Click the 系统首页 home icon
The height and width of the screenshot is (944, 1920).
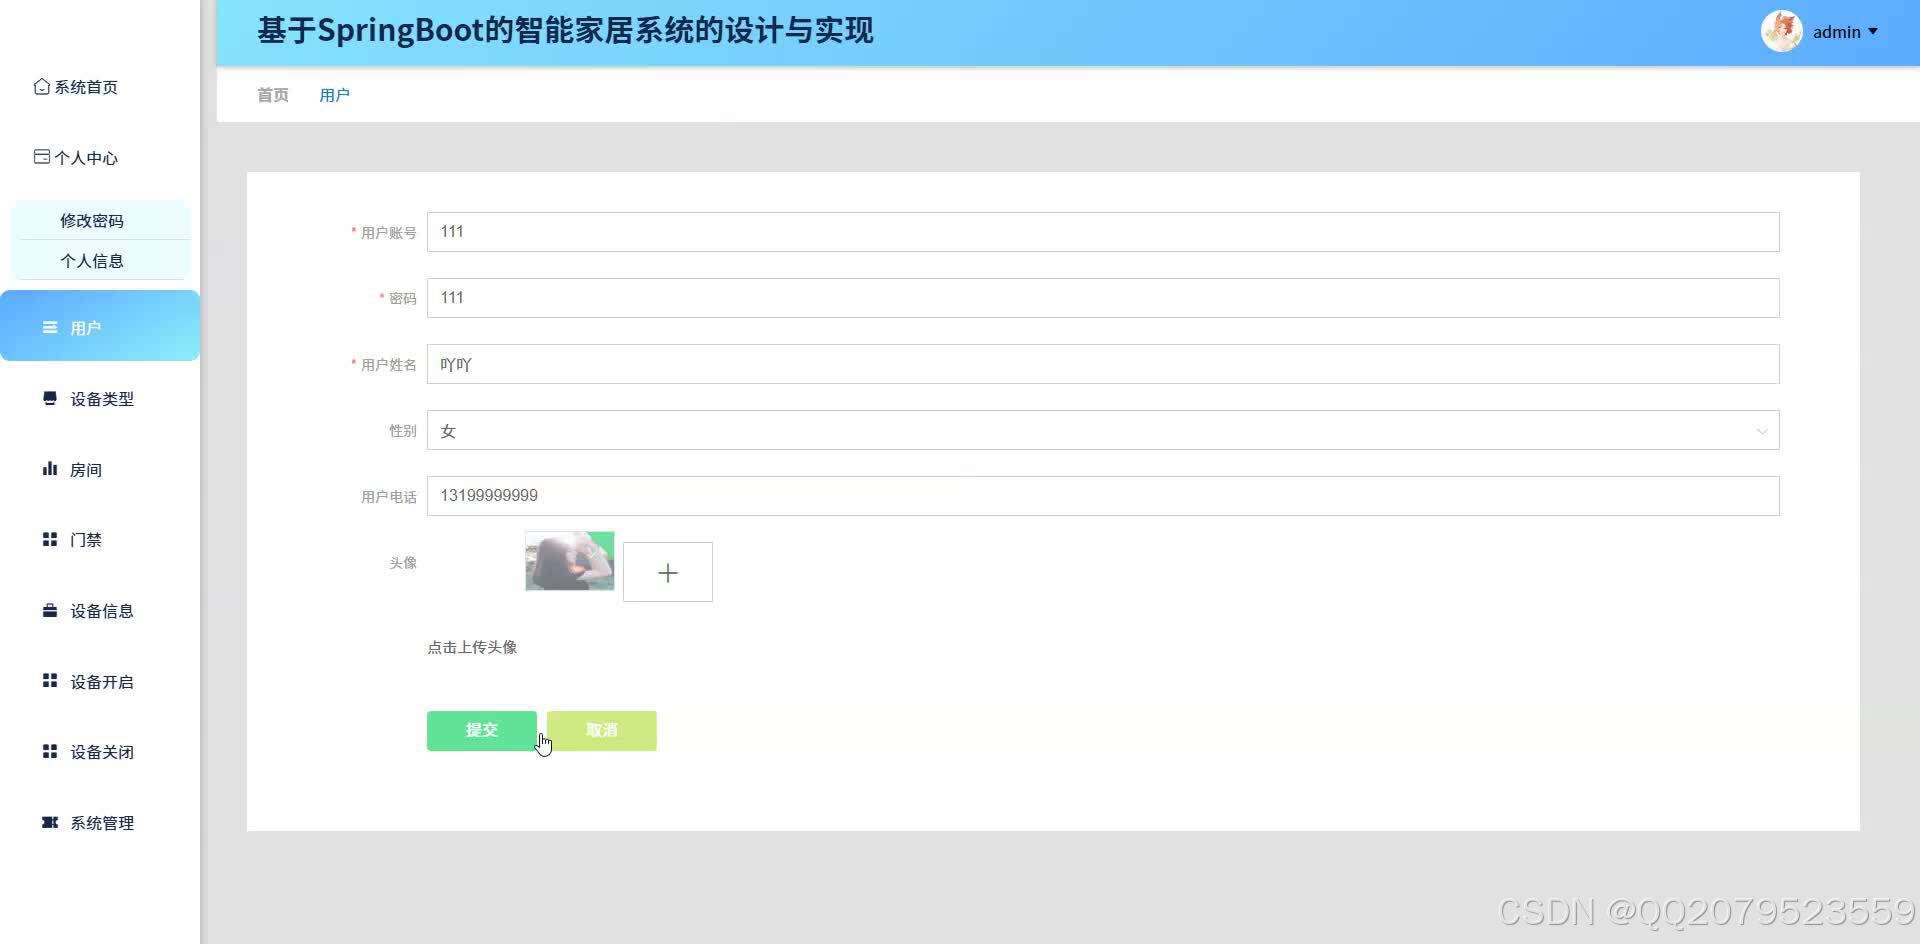pos(41,87)
